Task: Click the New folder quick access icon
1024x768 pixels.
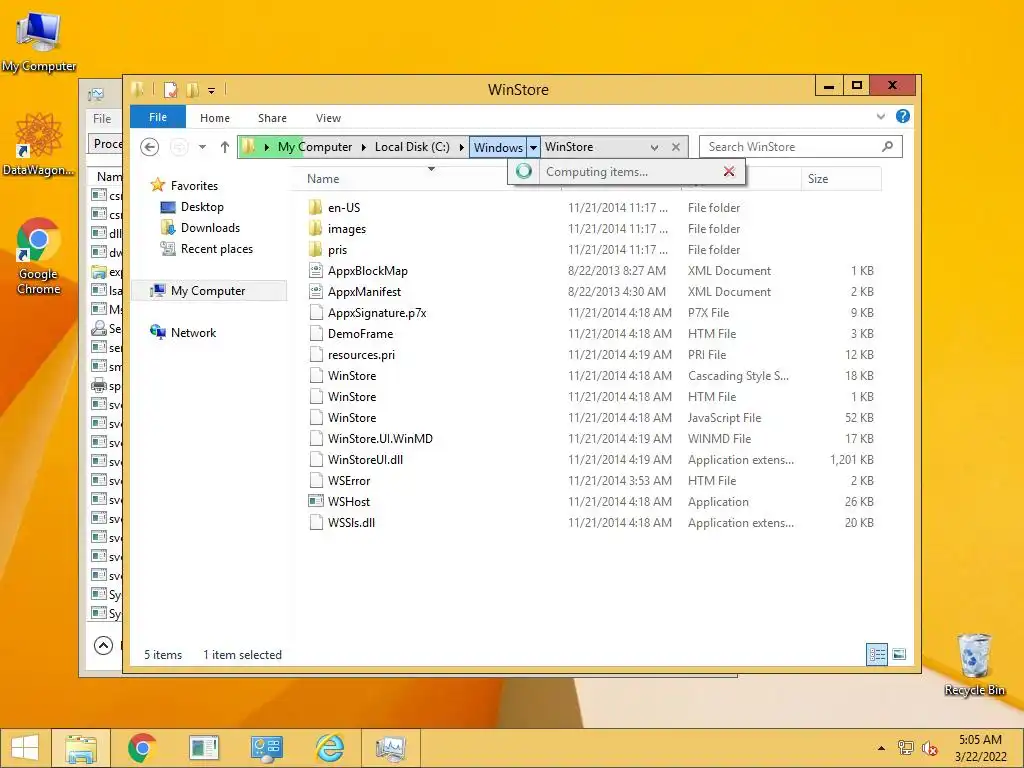Action: pyautogui.click(x=193, y=89)
